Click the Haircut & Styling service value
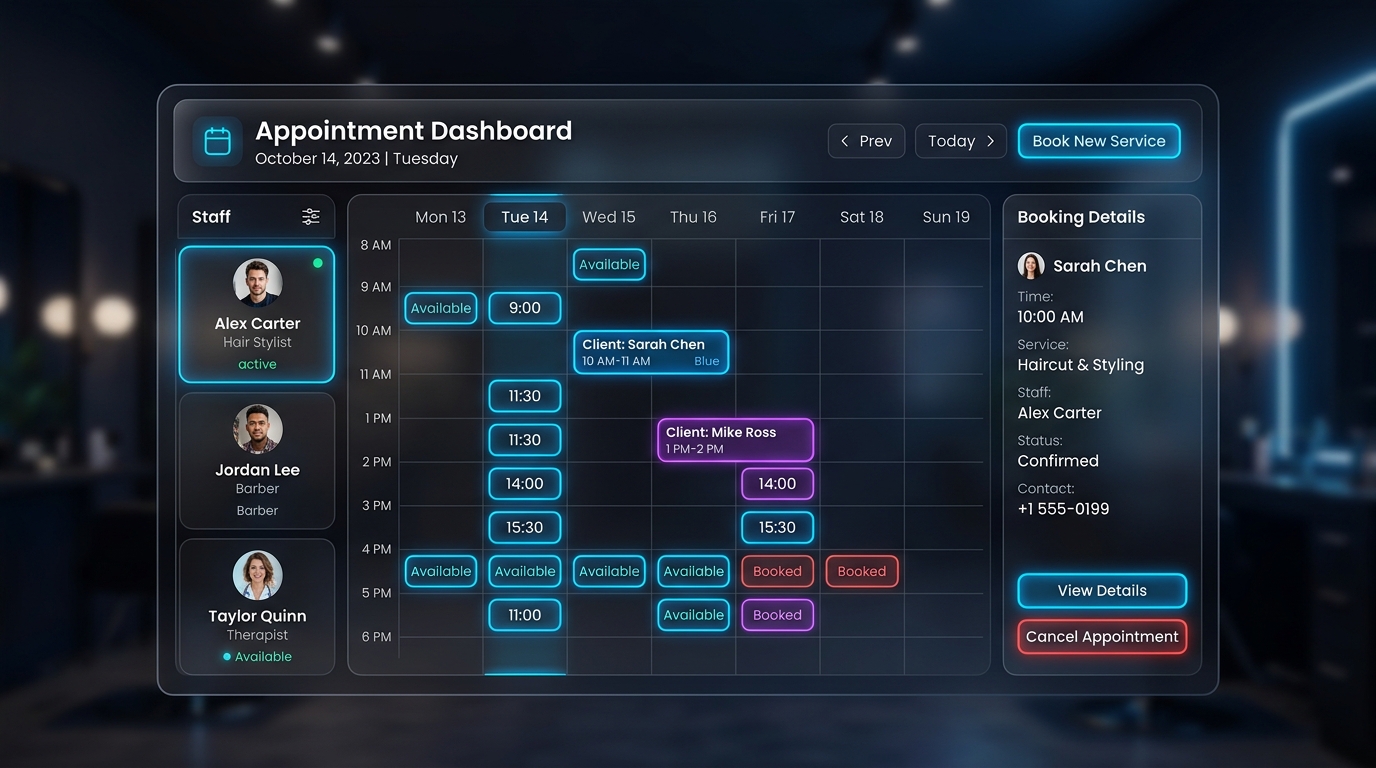Screen dimensions: 1376x768 coord(1080,365)
